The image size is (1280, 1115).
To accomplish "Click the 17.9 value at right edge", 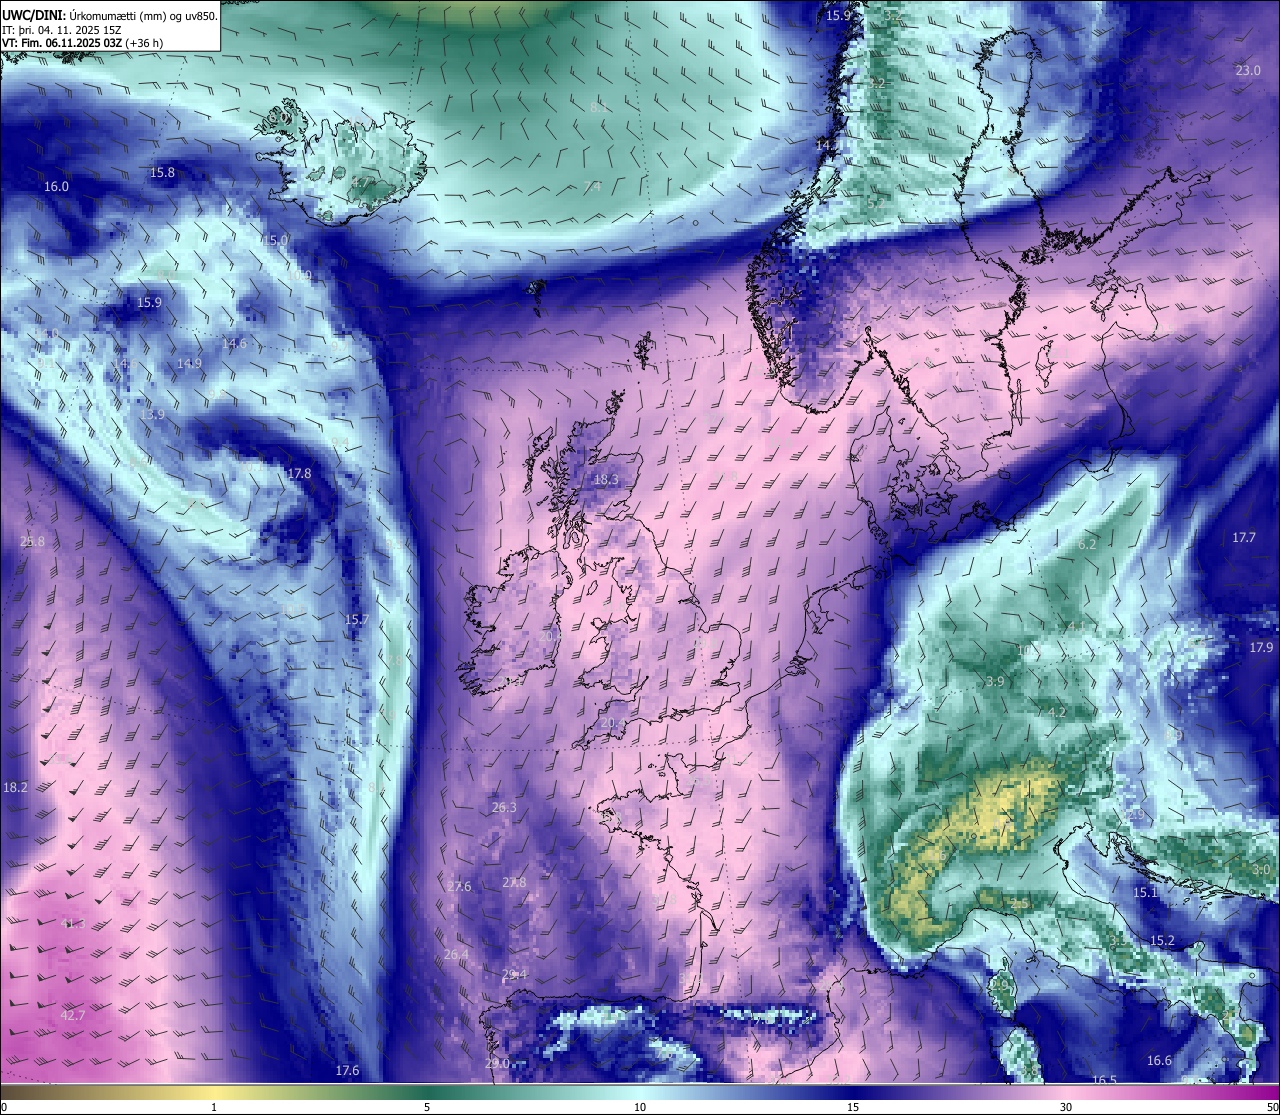I will point(1261,648).
